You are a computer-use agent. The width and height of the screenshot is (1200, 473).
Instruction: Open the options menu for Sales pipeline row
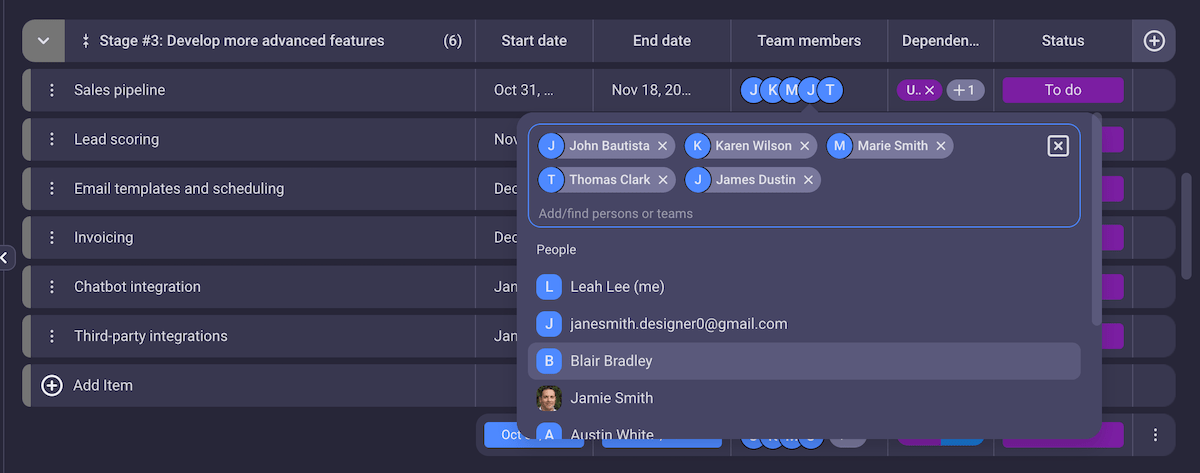pos(52,90)
